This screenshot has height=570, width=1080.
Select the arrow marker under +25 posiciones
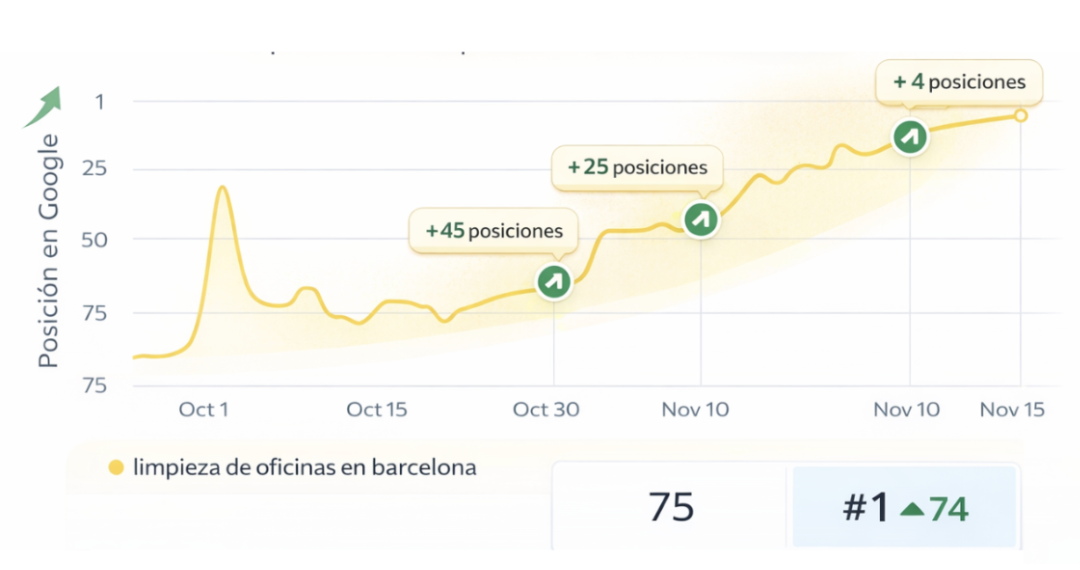[700, 218]
